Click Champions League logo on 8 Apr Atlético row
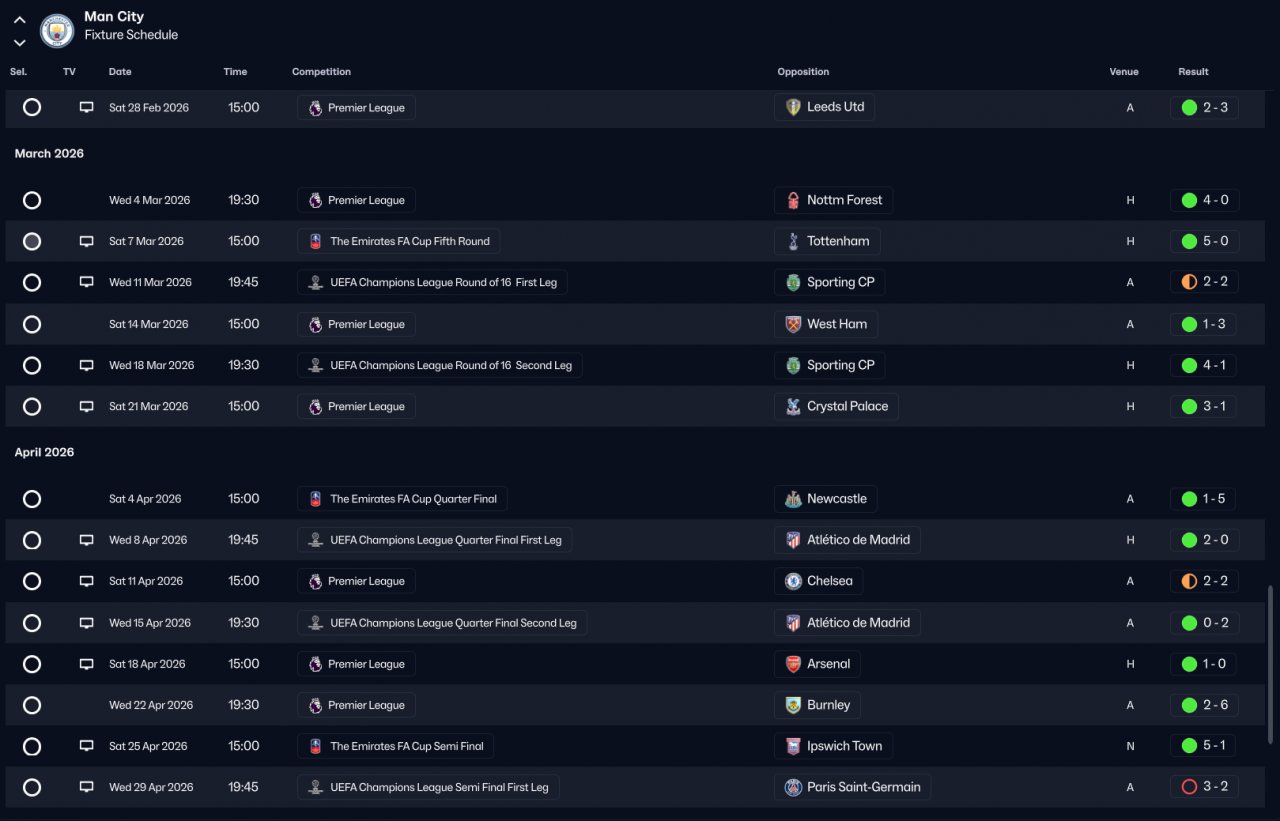Screen dimensions: 1280x821 click(316, 540)
